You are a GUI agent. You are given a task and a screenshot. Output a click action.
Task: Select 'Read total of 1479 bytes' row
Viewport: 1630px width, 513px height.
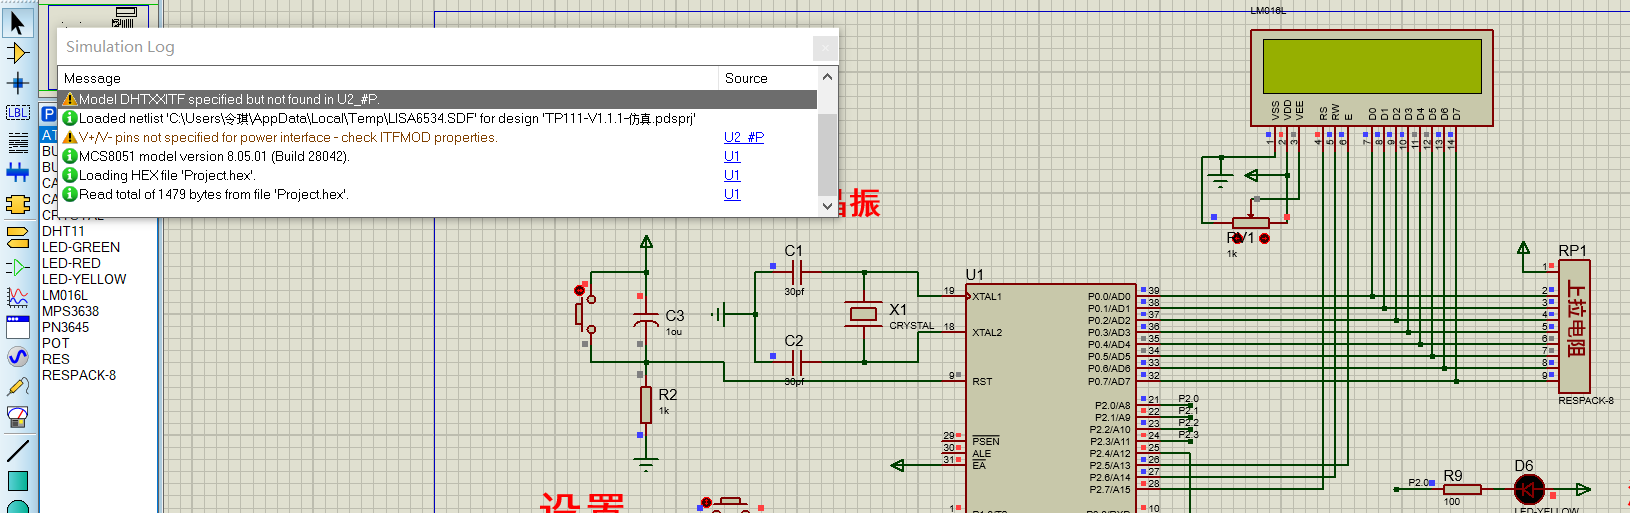438,194
